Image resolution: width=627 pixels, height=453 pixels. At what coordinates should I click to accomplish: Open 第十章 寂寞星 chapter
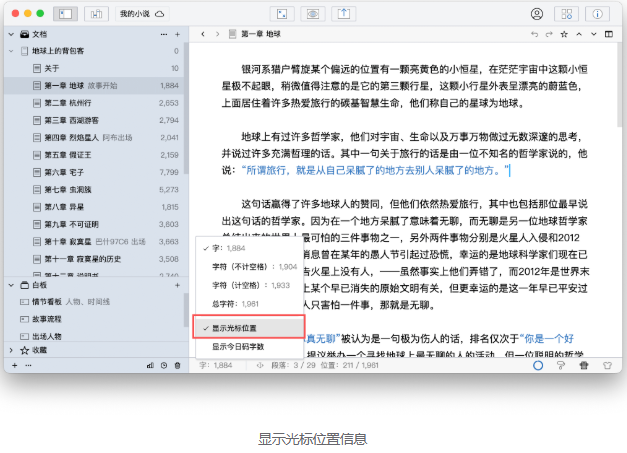(x=94, y=241)
